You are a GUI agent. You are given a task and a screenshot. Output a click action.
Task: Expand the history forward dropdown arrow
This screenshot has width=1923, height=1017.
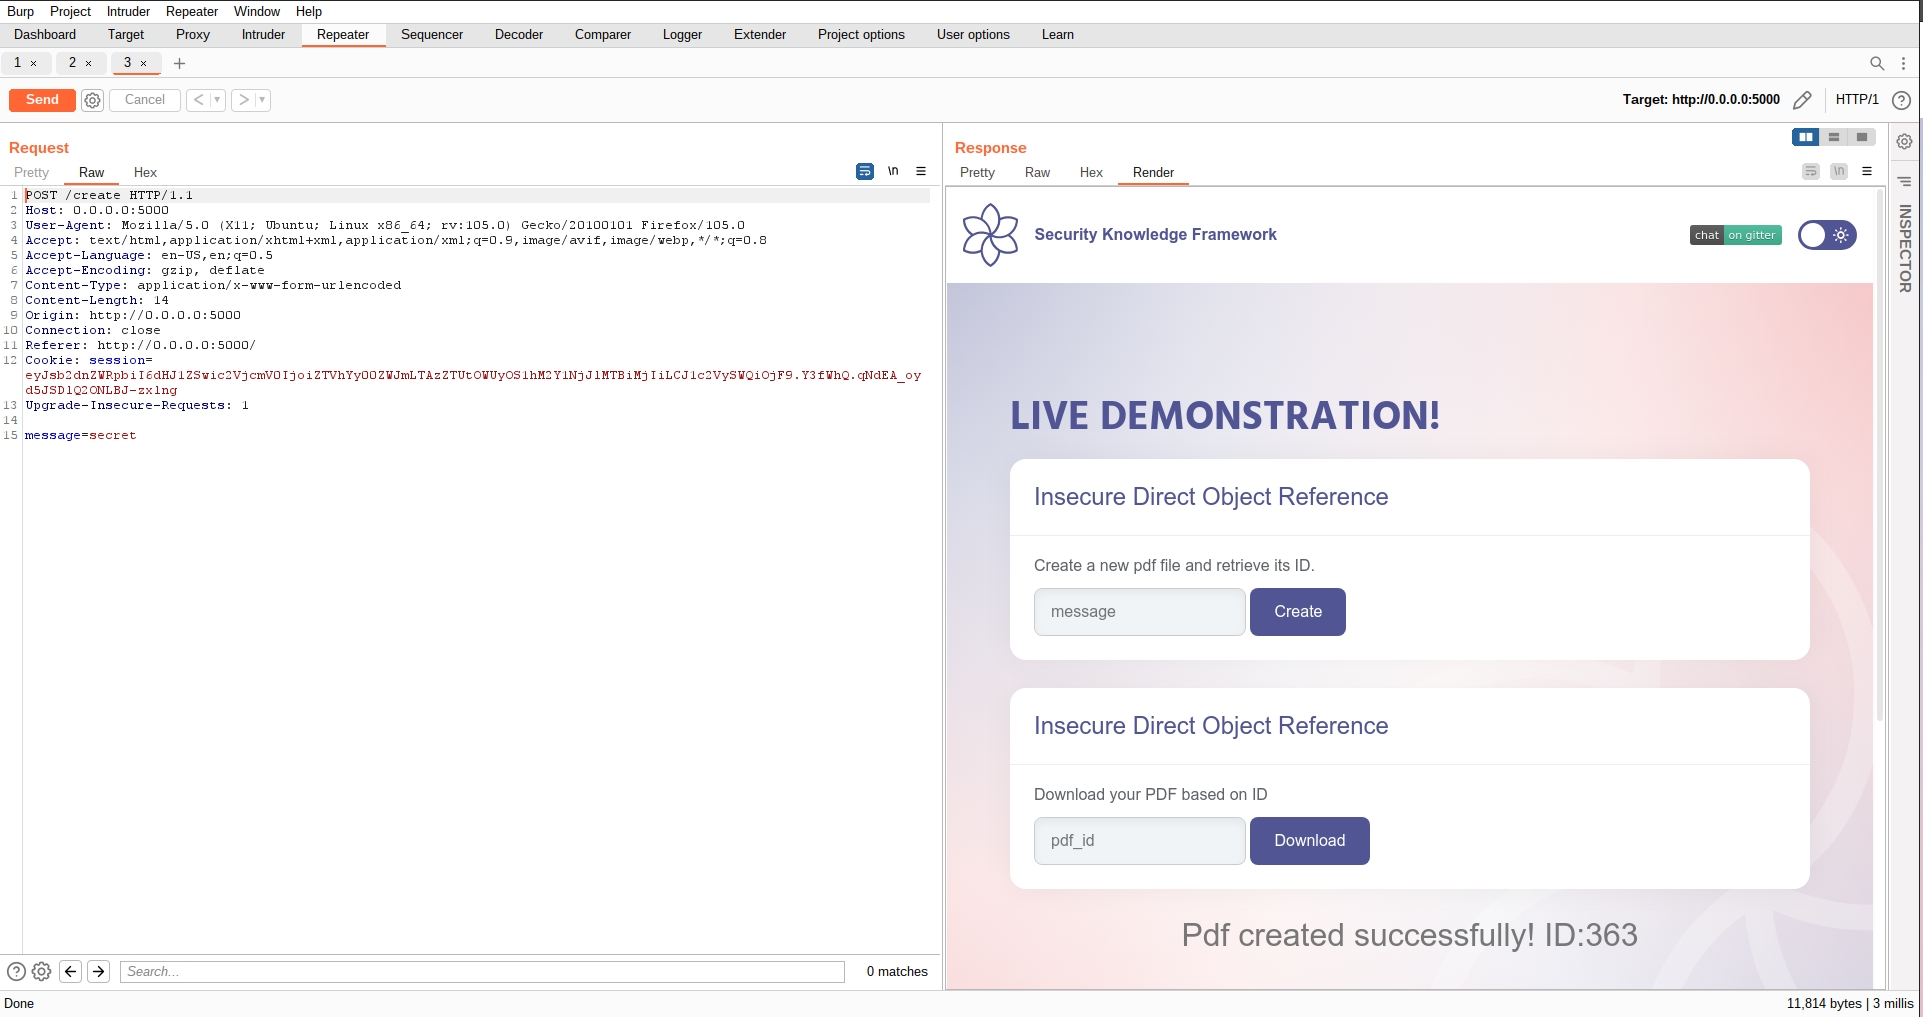pyautogui.click(x=262, y=100)
